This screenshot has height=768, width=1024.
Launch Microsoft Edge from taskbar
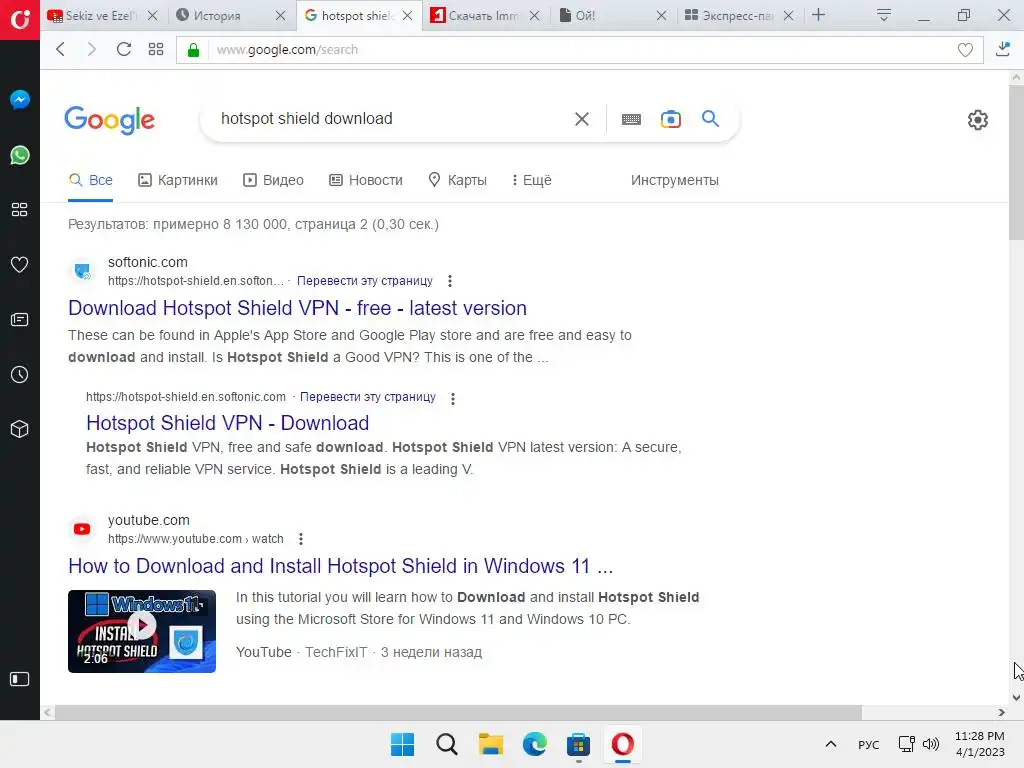pos(535,744)
